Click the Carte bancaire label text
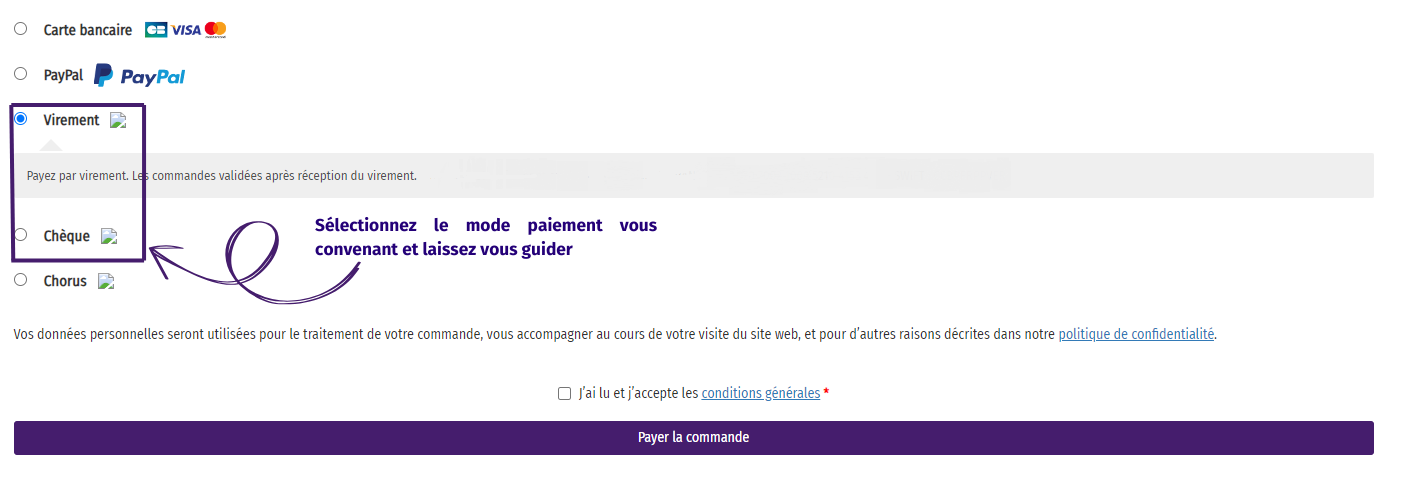The width and height of the screenshot is (1405, 493). pos(88,30)
